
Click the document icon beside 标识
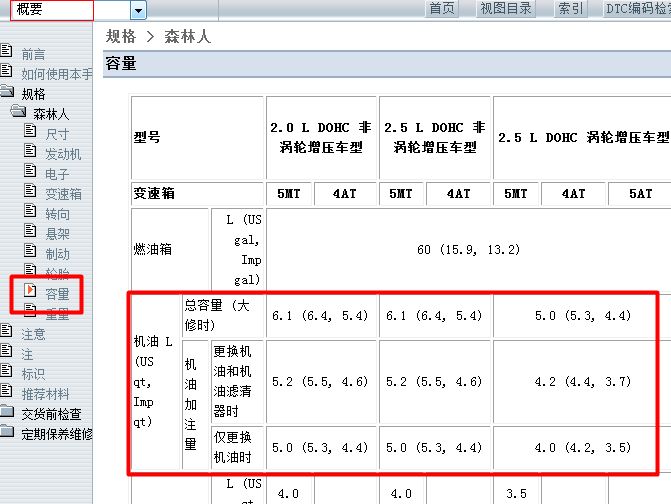pos(6,371)
